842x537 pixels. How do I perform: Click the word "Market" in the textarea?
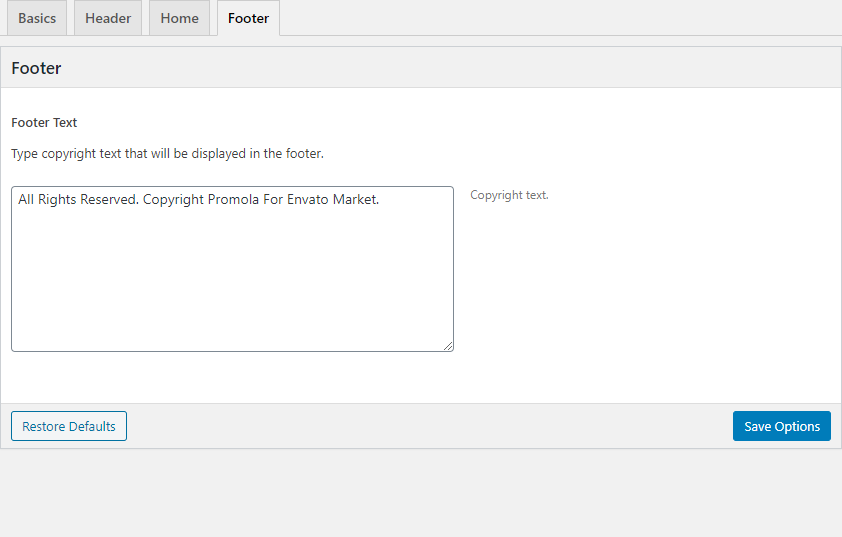coord(354,200)
